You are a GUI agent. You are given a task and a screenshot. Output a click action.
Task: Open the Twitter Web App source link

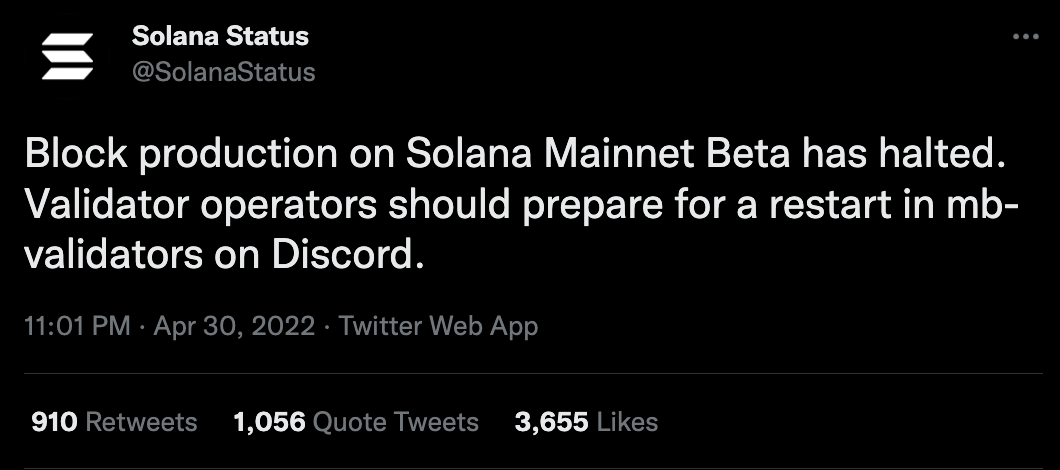click(439, 327)
